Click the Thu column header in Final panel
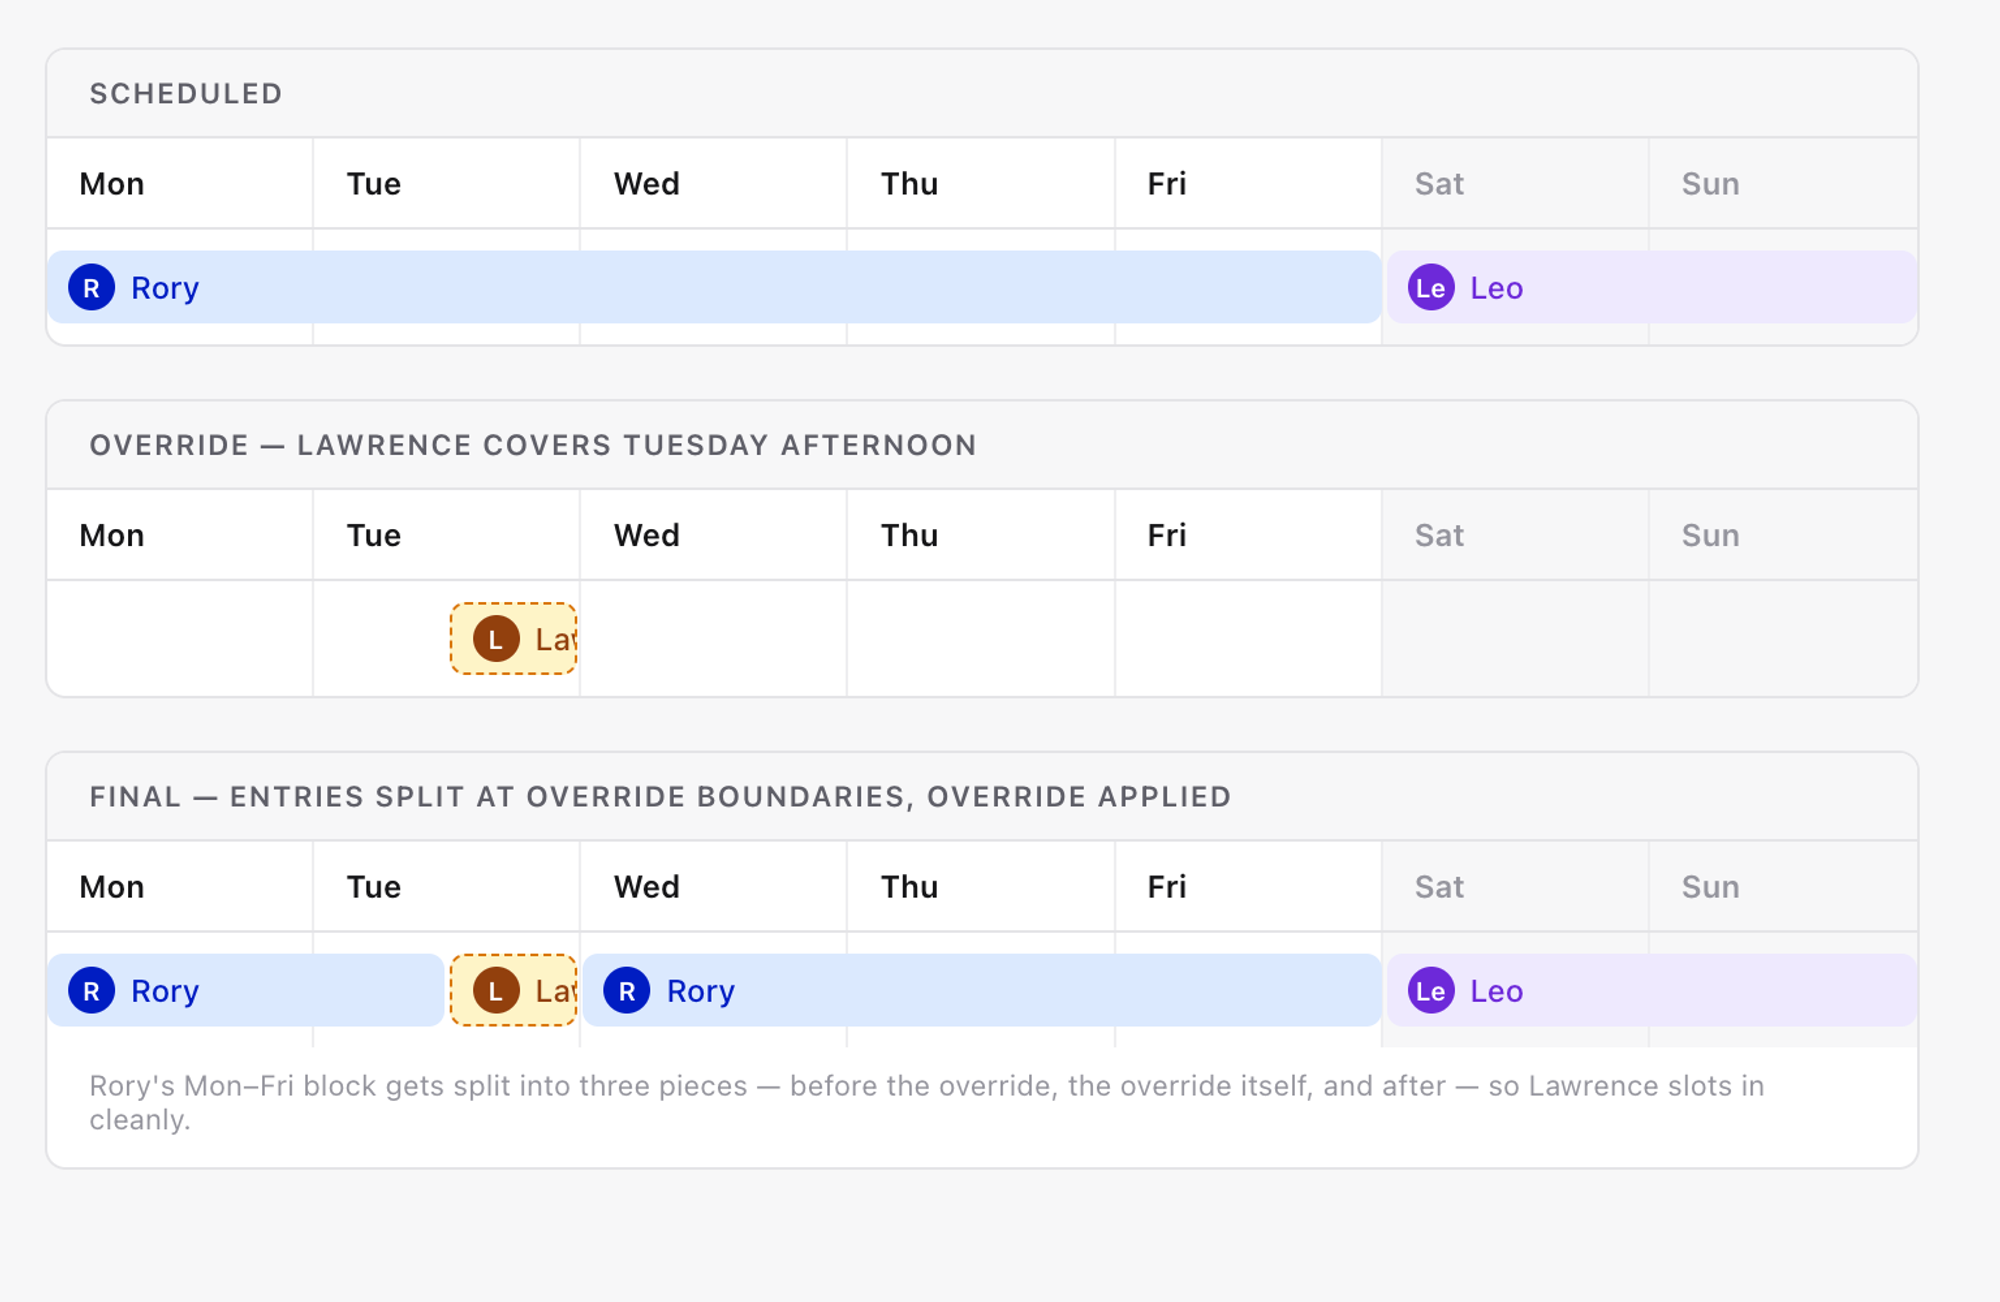Viewport: 2000px width, 1302px height. 909,887
